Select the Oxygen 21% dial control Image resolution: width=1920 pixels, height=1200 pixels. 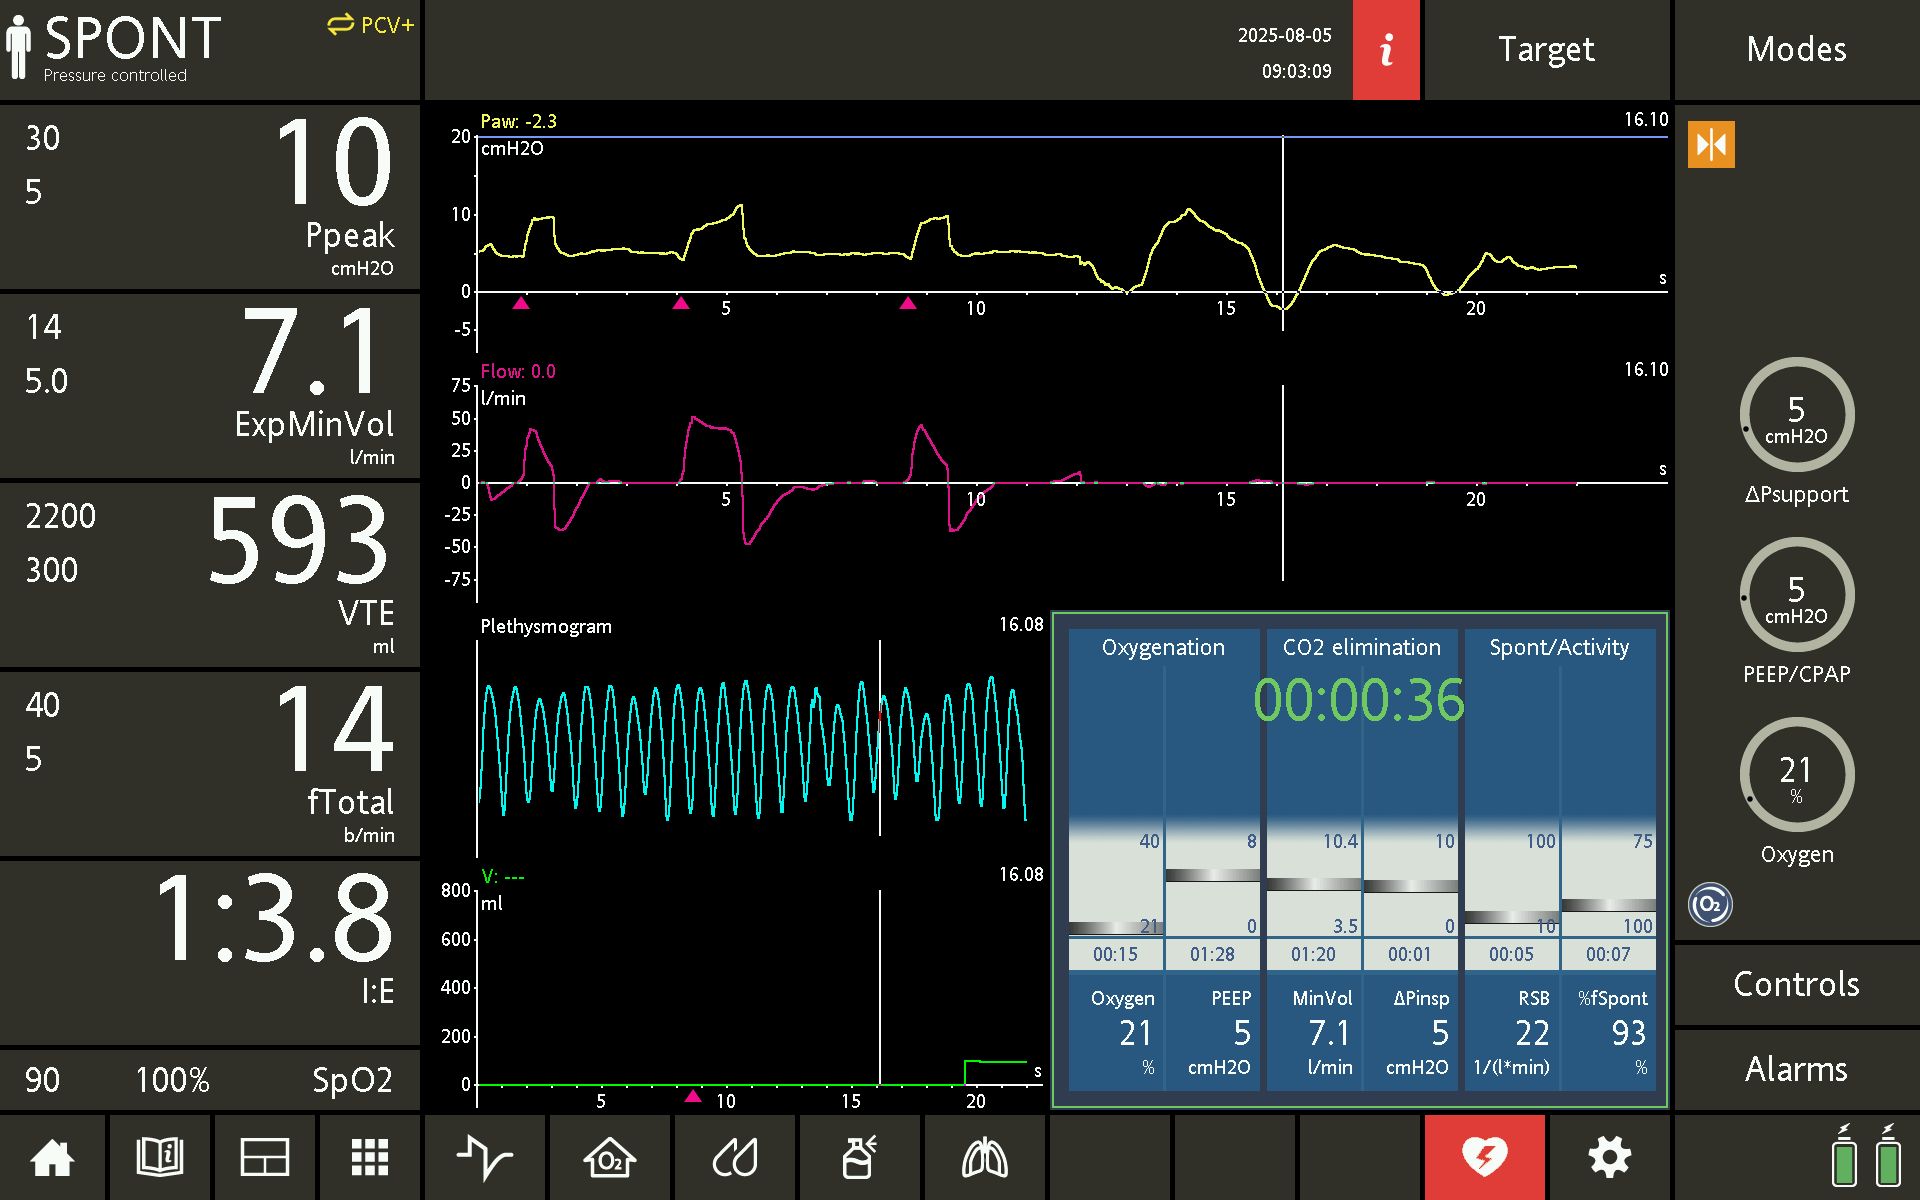1796,776
